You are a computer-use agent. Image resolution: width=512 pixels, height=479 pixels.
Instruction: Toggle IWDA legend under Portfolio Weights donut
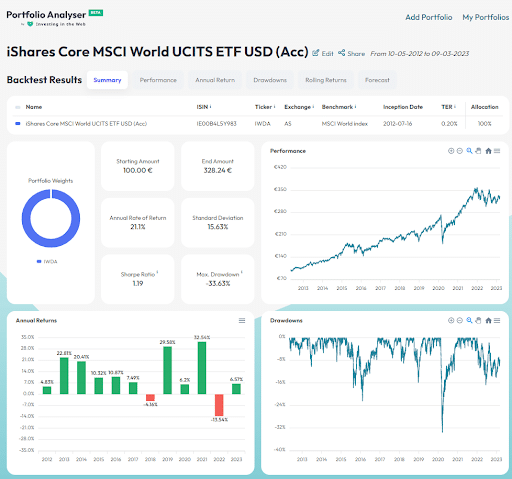pyautogui.click(x=47, y=262)
